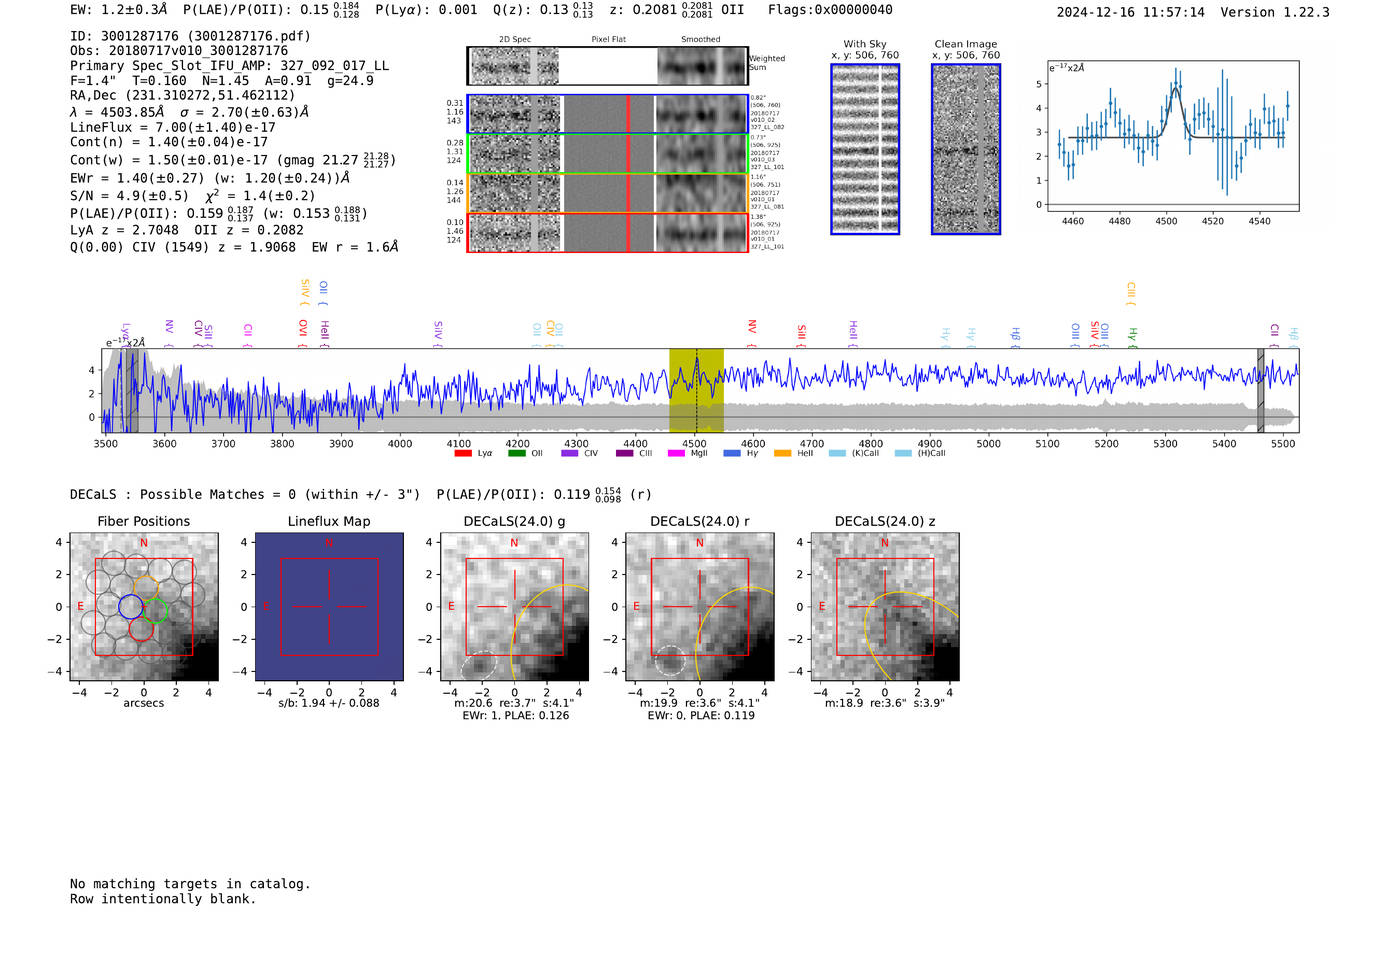Image resolution: width=1400 pixels, height=953 pixels.
Task: Select the green-bordered 2D spectrum row
Action: click(608, 154)
